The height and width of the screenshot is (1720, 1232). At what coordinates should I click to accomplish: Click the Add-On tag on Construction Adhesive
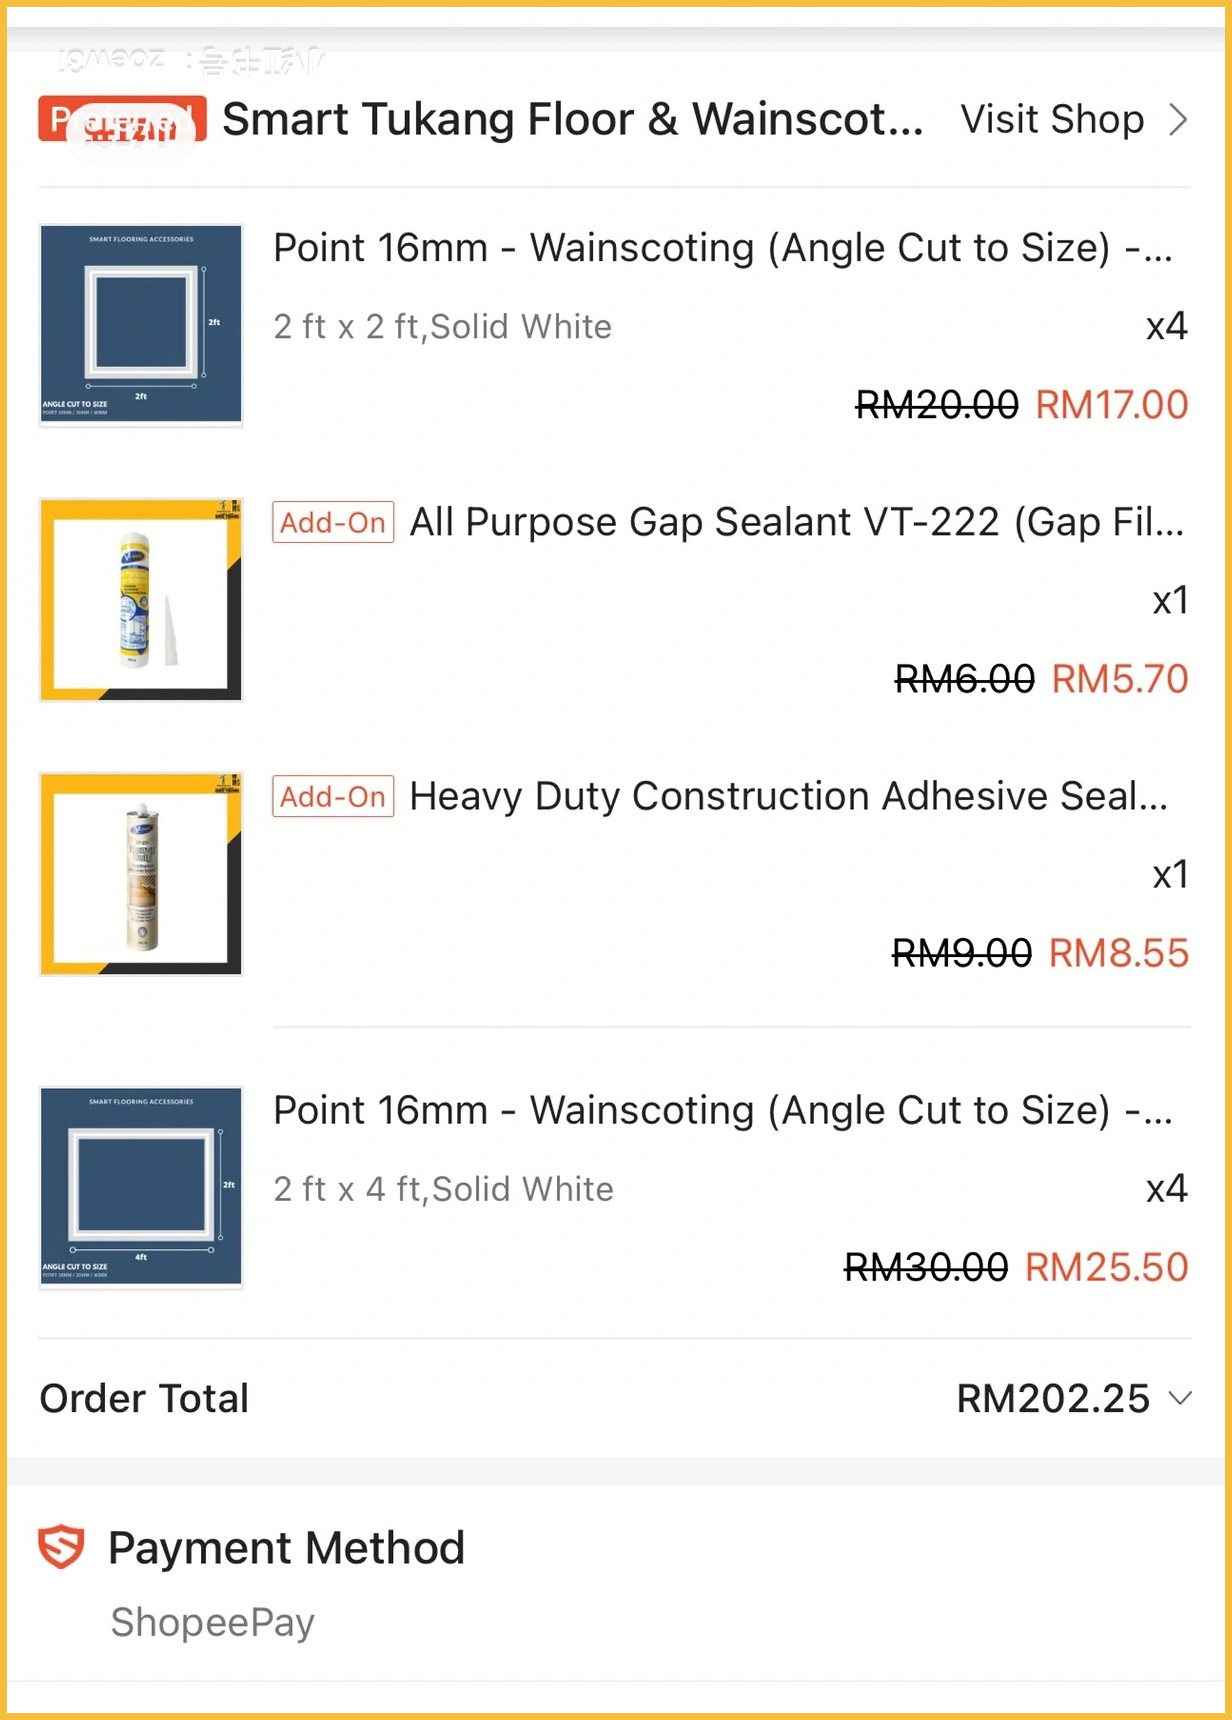333,796
